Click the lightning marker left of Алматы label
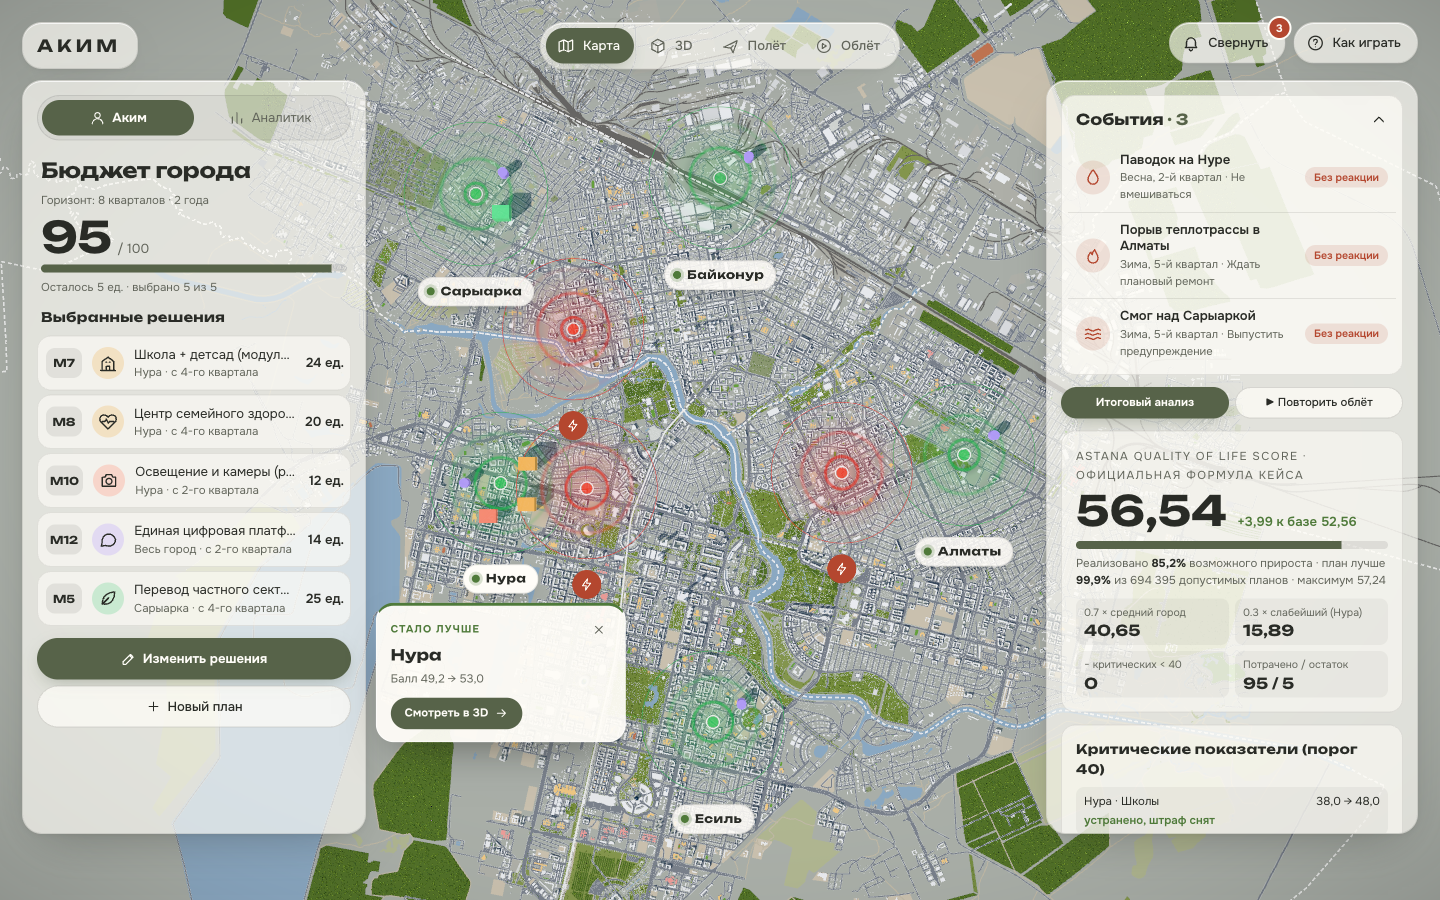Image resolution: width=1440 pixels, height=900 pixels. [x=842, y=569]
